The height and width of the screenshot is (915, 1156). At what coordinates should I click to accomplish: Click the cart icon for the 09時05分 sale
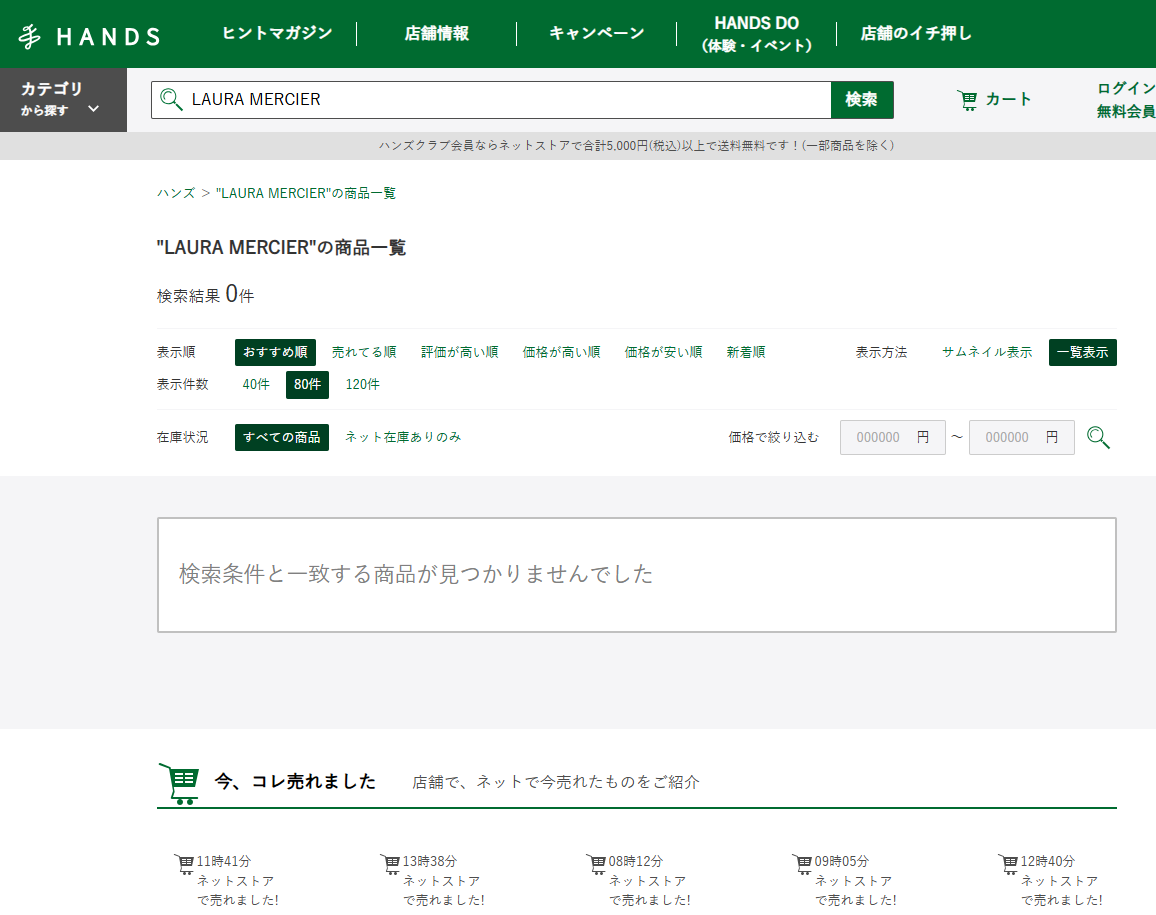click(x=802, y=863)
